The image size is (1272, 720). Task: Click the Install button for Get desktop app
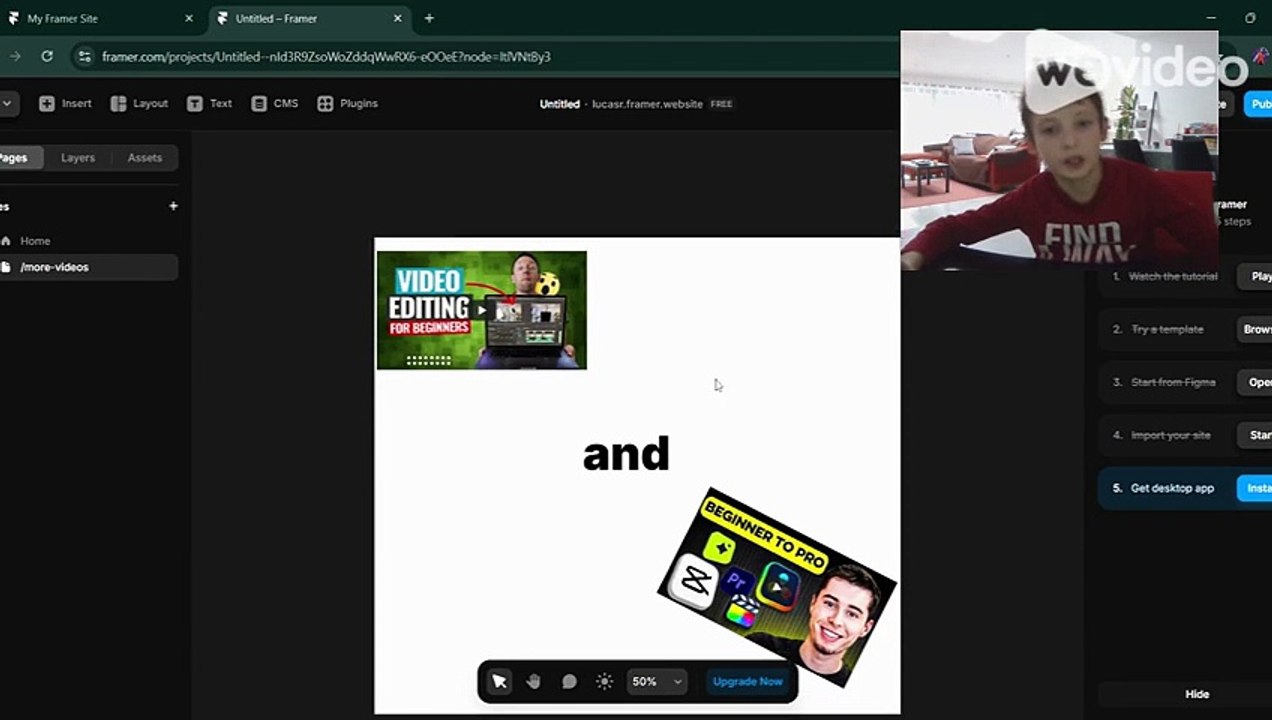pos(1256,488)
